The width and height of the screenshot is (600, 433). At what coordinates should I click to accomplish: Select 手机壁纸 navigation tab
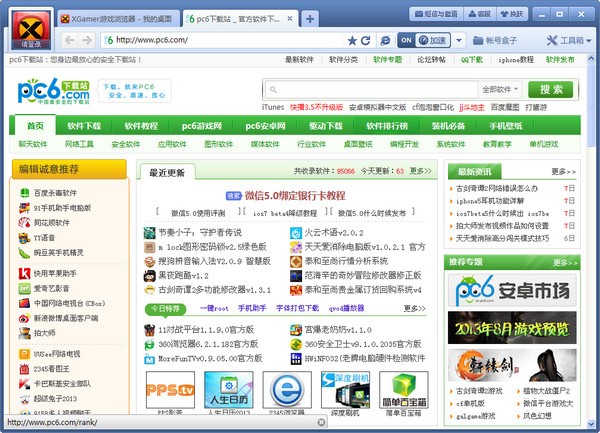pyautogui.click(x=505, y=126)
